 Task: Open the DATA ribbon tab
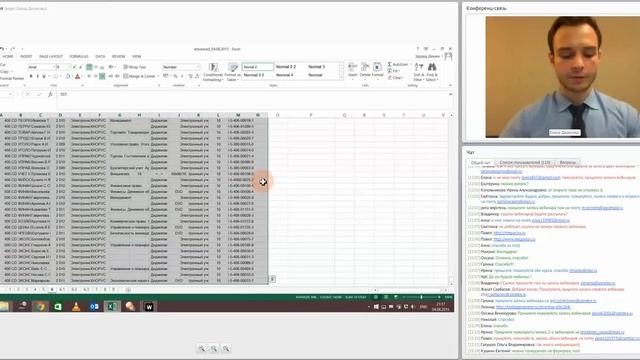(x=100, y=56)
